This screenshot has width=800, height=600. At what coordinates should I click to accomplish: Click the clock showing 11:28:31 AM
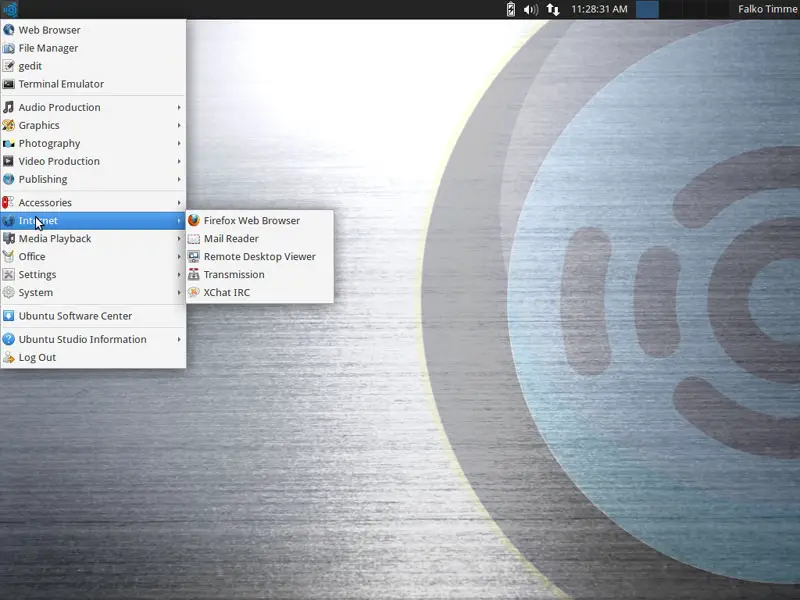599,9
